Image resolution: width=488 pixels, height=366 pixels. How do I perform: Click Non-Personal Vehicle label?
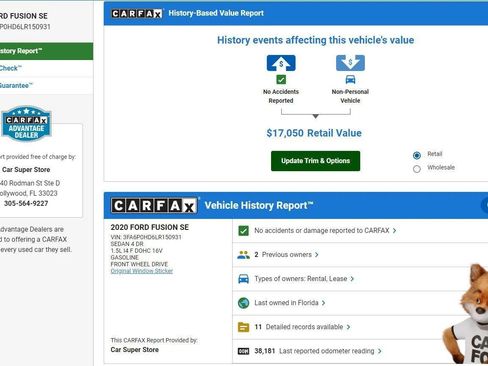pos(350,96)
